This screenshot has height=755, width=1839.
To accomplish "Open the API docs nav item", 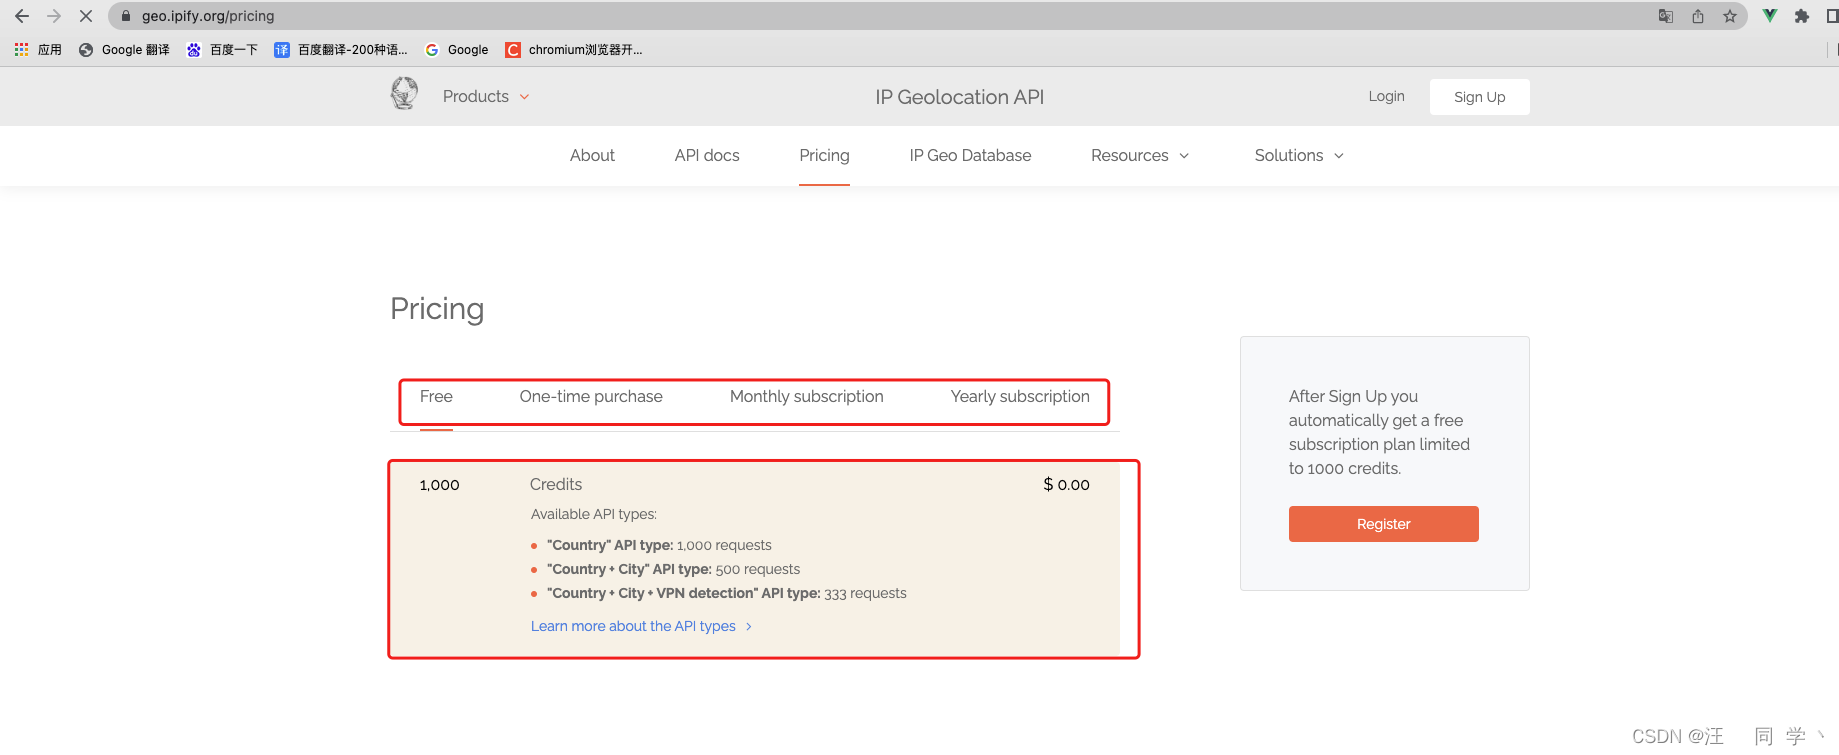I will [707, 156].
